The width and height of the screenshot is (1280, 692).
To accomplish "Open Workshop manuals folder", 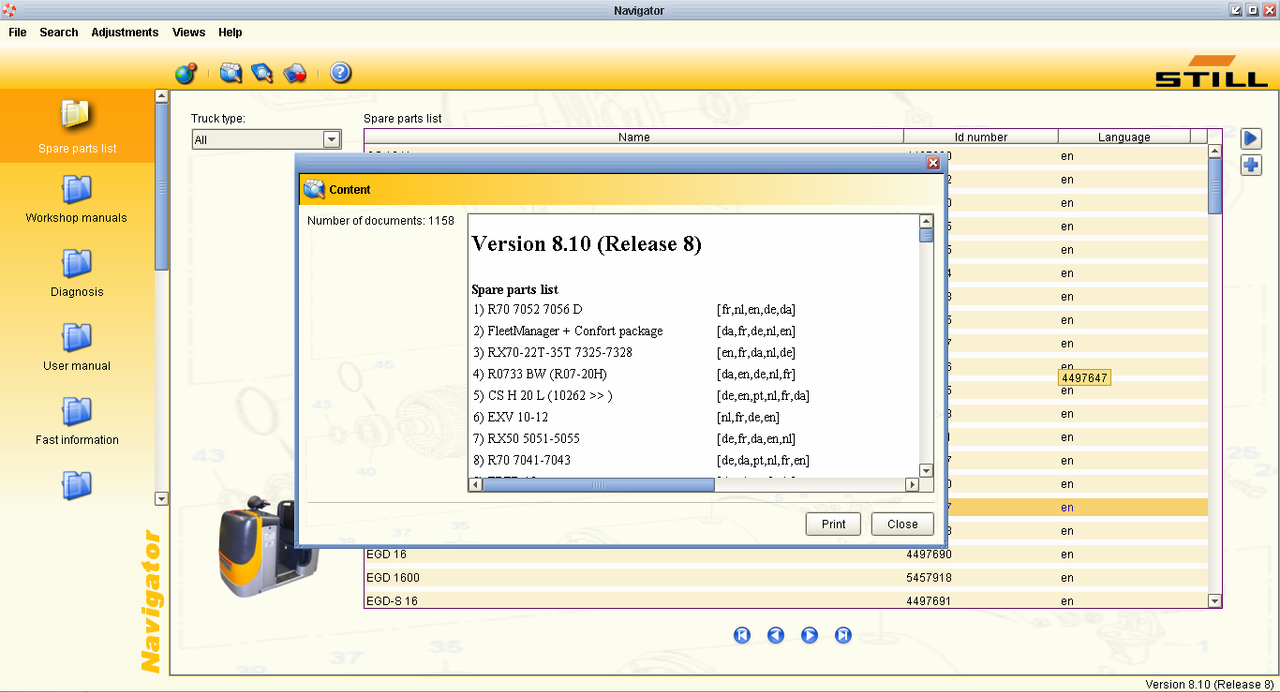I will (77, 198).
